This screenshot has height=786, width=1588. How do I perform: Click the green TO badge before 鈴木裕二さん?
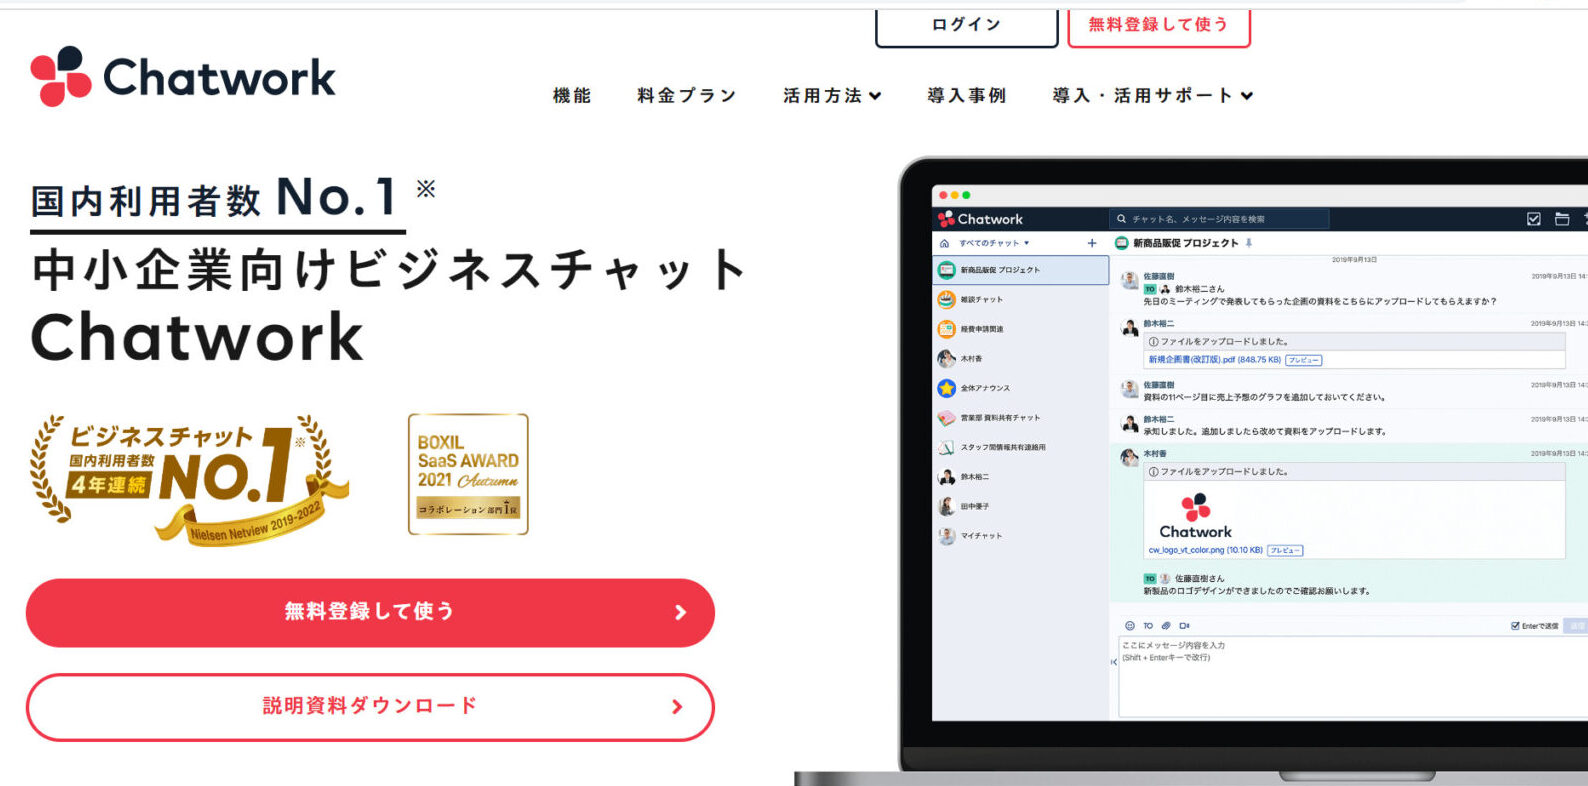pyautogui.click(x=1150, y=289)
